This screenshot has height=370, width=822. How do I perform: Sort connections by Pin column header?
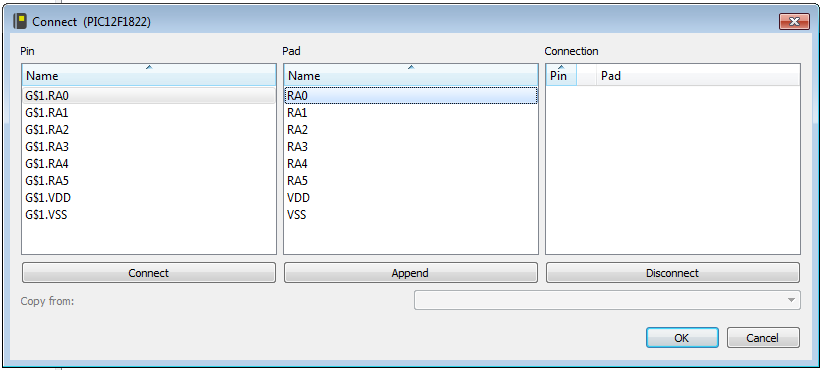coord(561,75)
